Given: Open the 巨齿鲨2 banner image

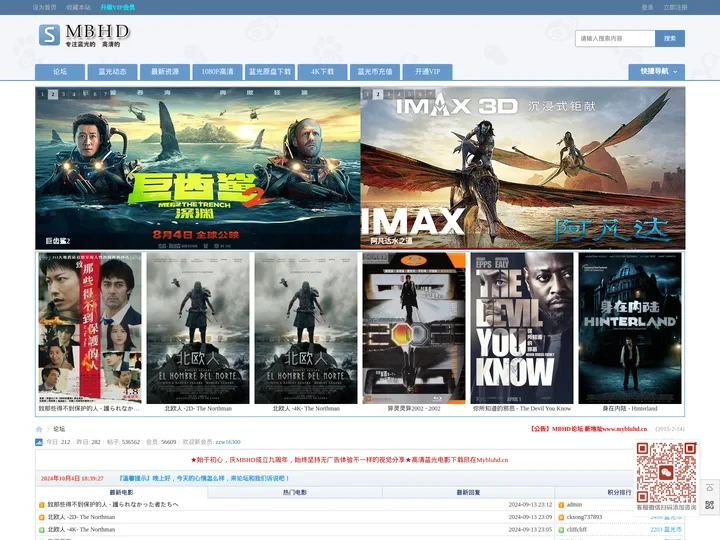Looking at the screenshot, I should point(198,168).
